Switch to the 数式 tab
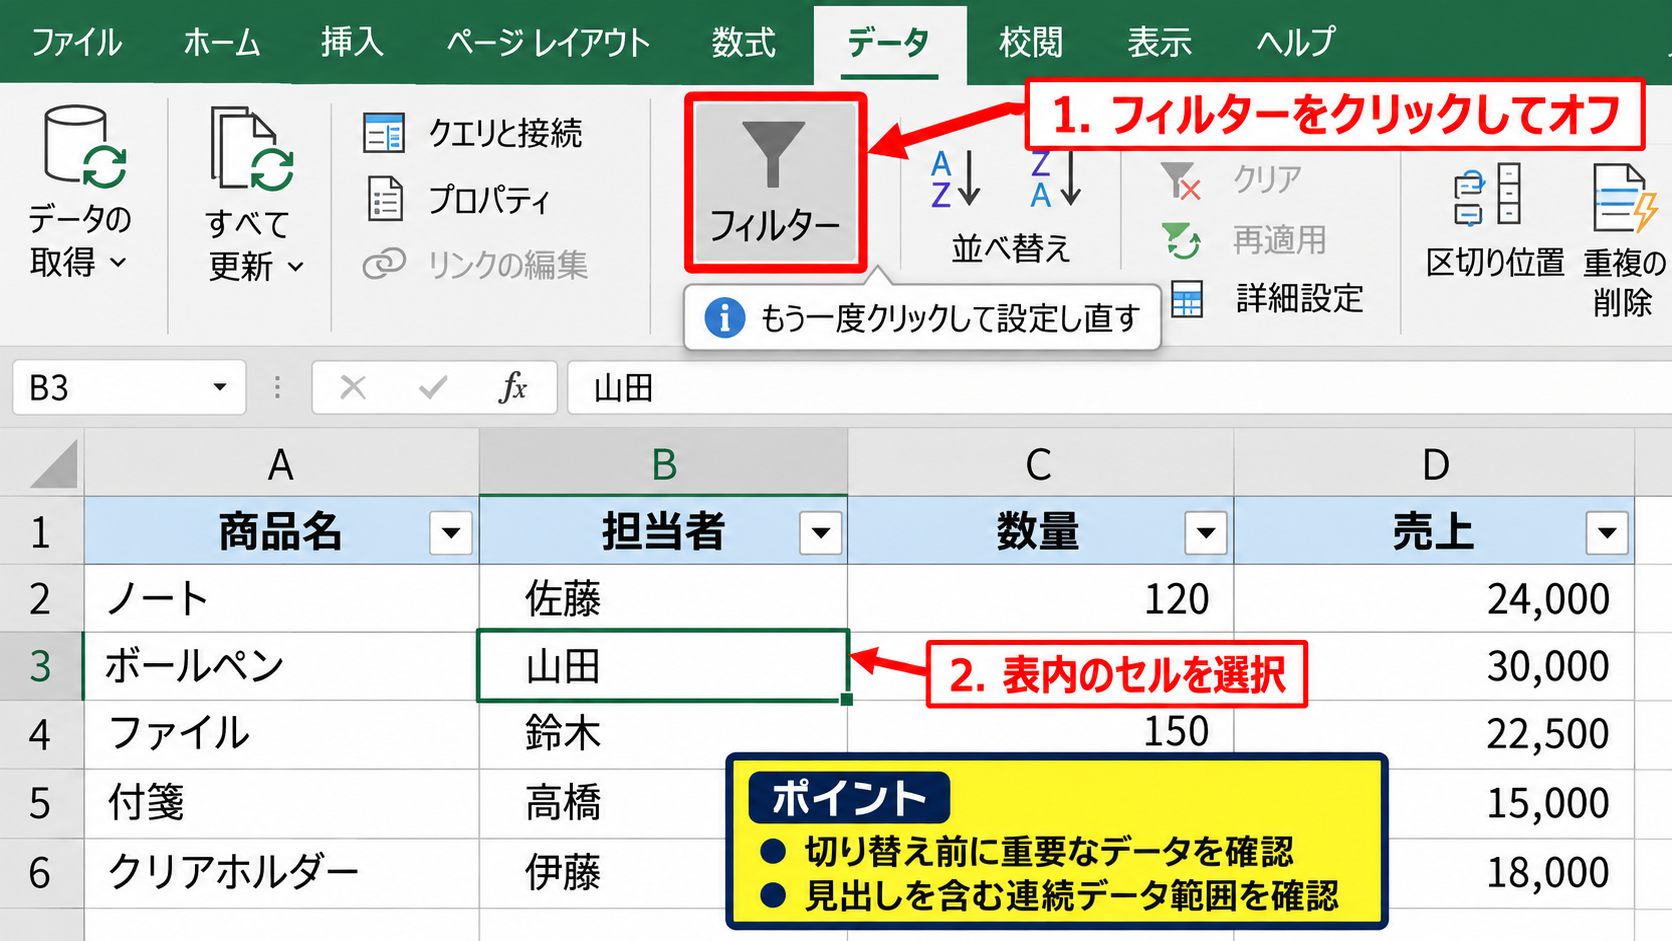This screenshot has height=941, width=1672. point(744,42)
